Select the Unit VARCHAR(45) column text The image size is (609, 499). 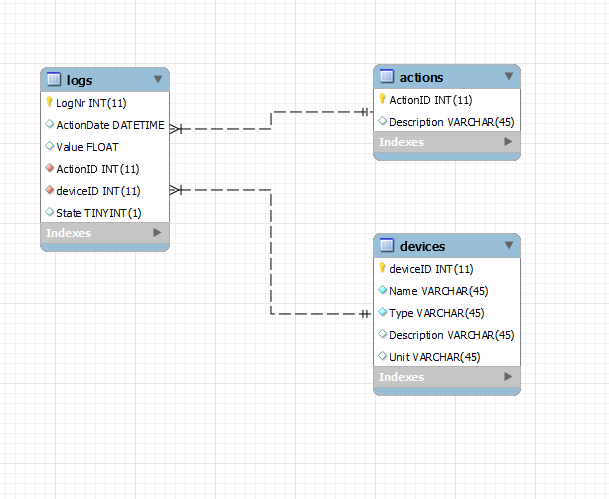pyautogui.click(x=435, y=357)
